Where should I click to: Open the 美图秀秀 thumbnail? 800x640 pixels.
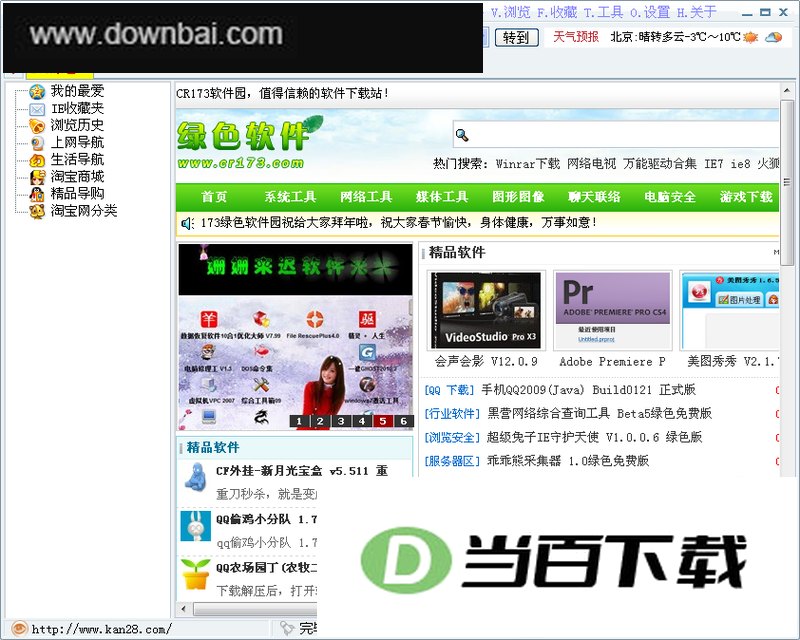(730, 310)
